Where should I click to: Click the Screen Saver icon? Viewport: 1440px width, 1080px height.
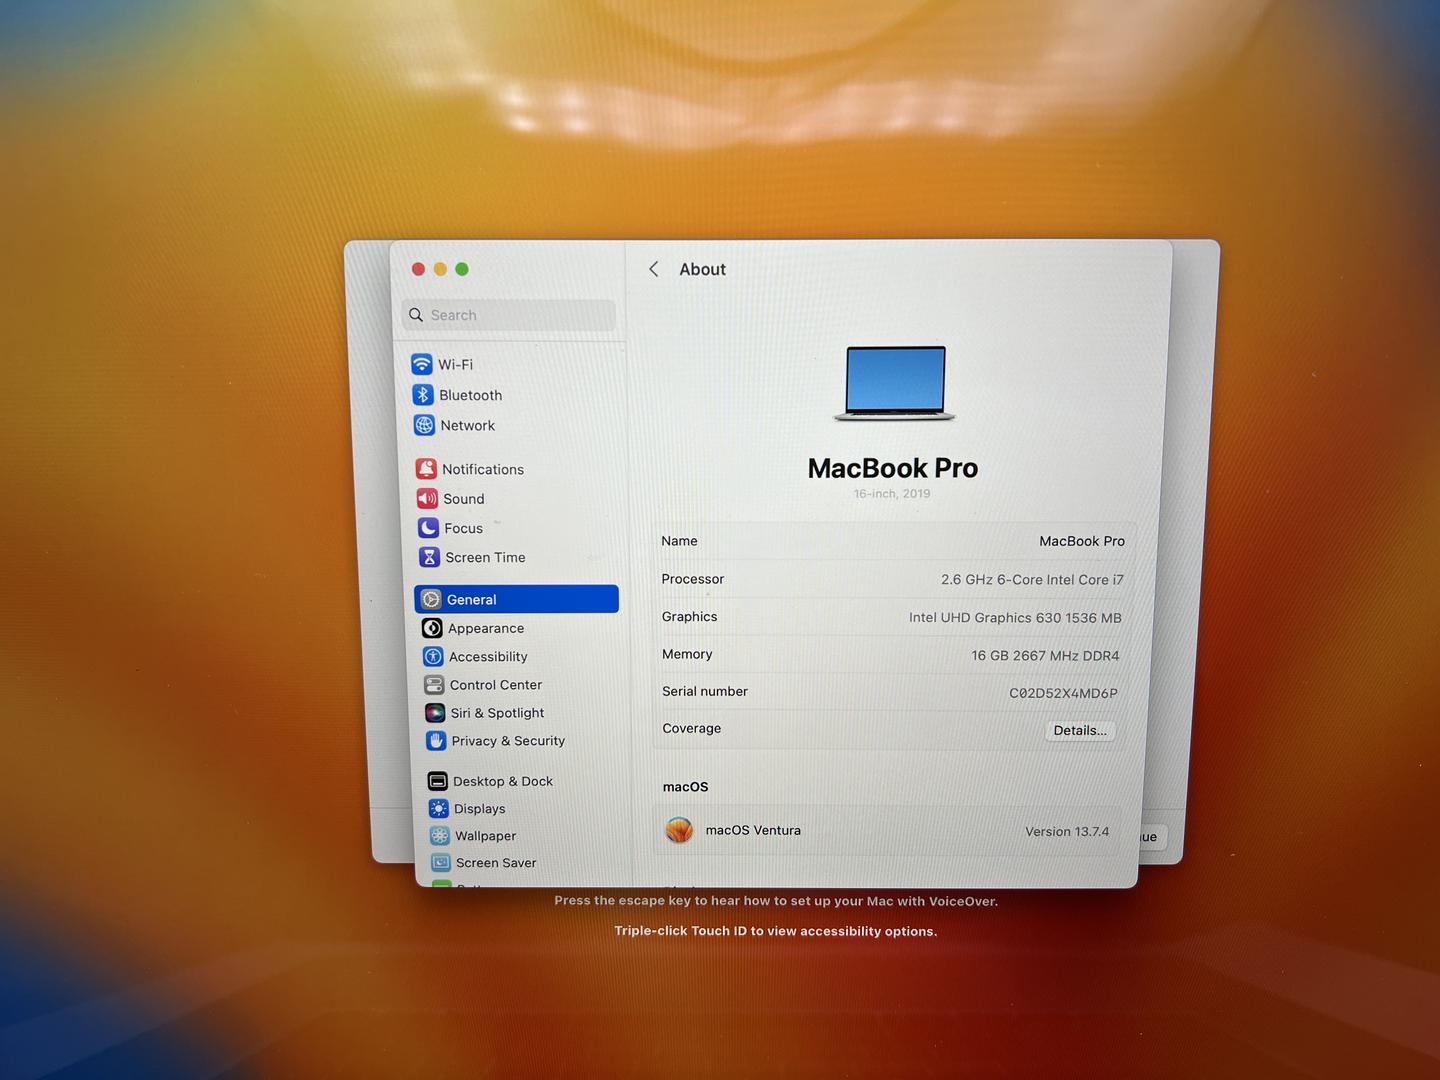point(440,862)
